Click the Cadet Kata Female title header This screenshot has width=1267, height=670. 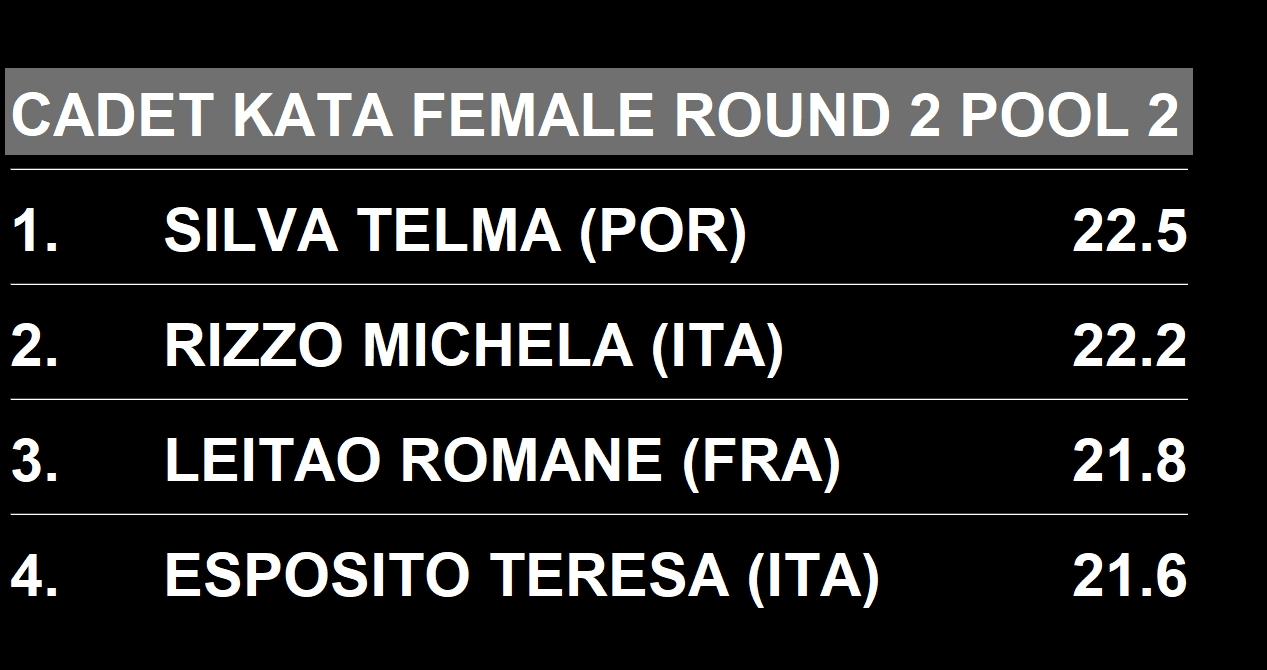tap(596, 115)
